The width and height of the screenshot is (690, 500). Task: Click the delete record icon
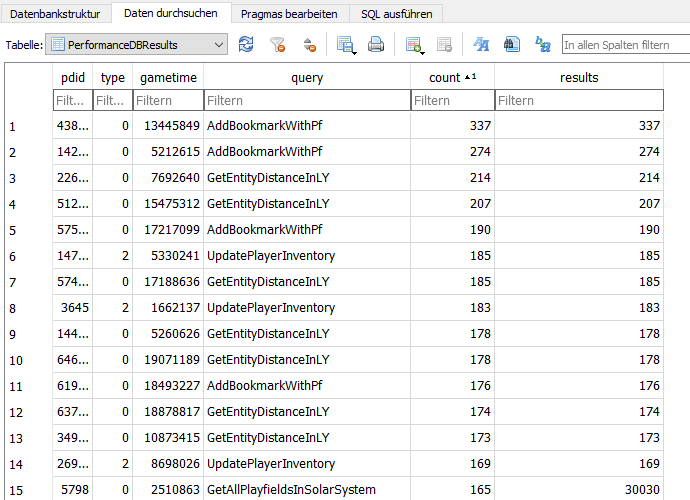click(x=445, y=44)
